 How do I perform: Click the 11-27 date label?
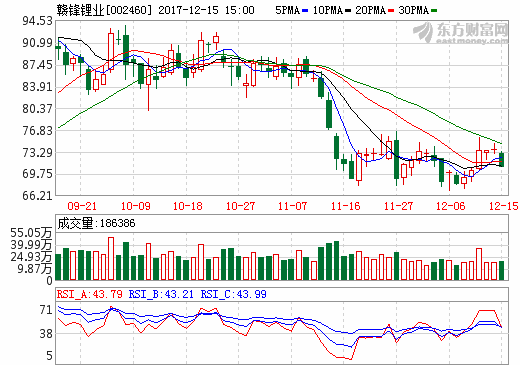pos(399,206)
